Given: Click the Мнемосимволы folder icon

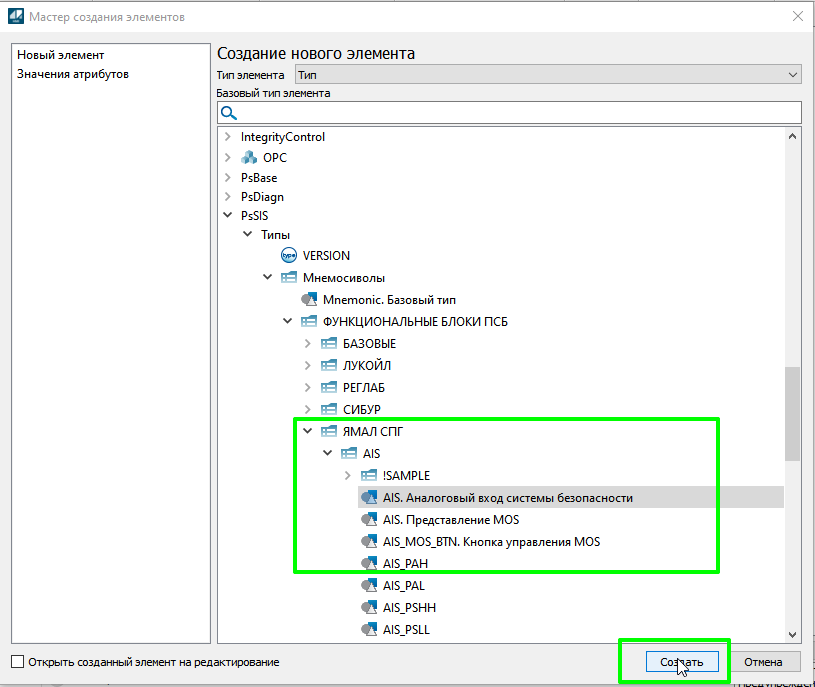Looking at the screenshot, I should (x=289, y=278).
